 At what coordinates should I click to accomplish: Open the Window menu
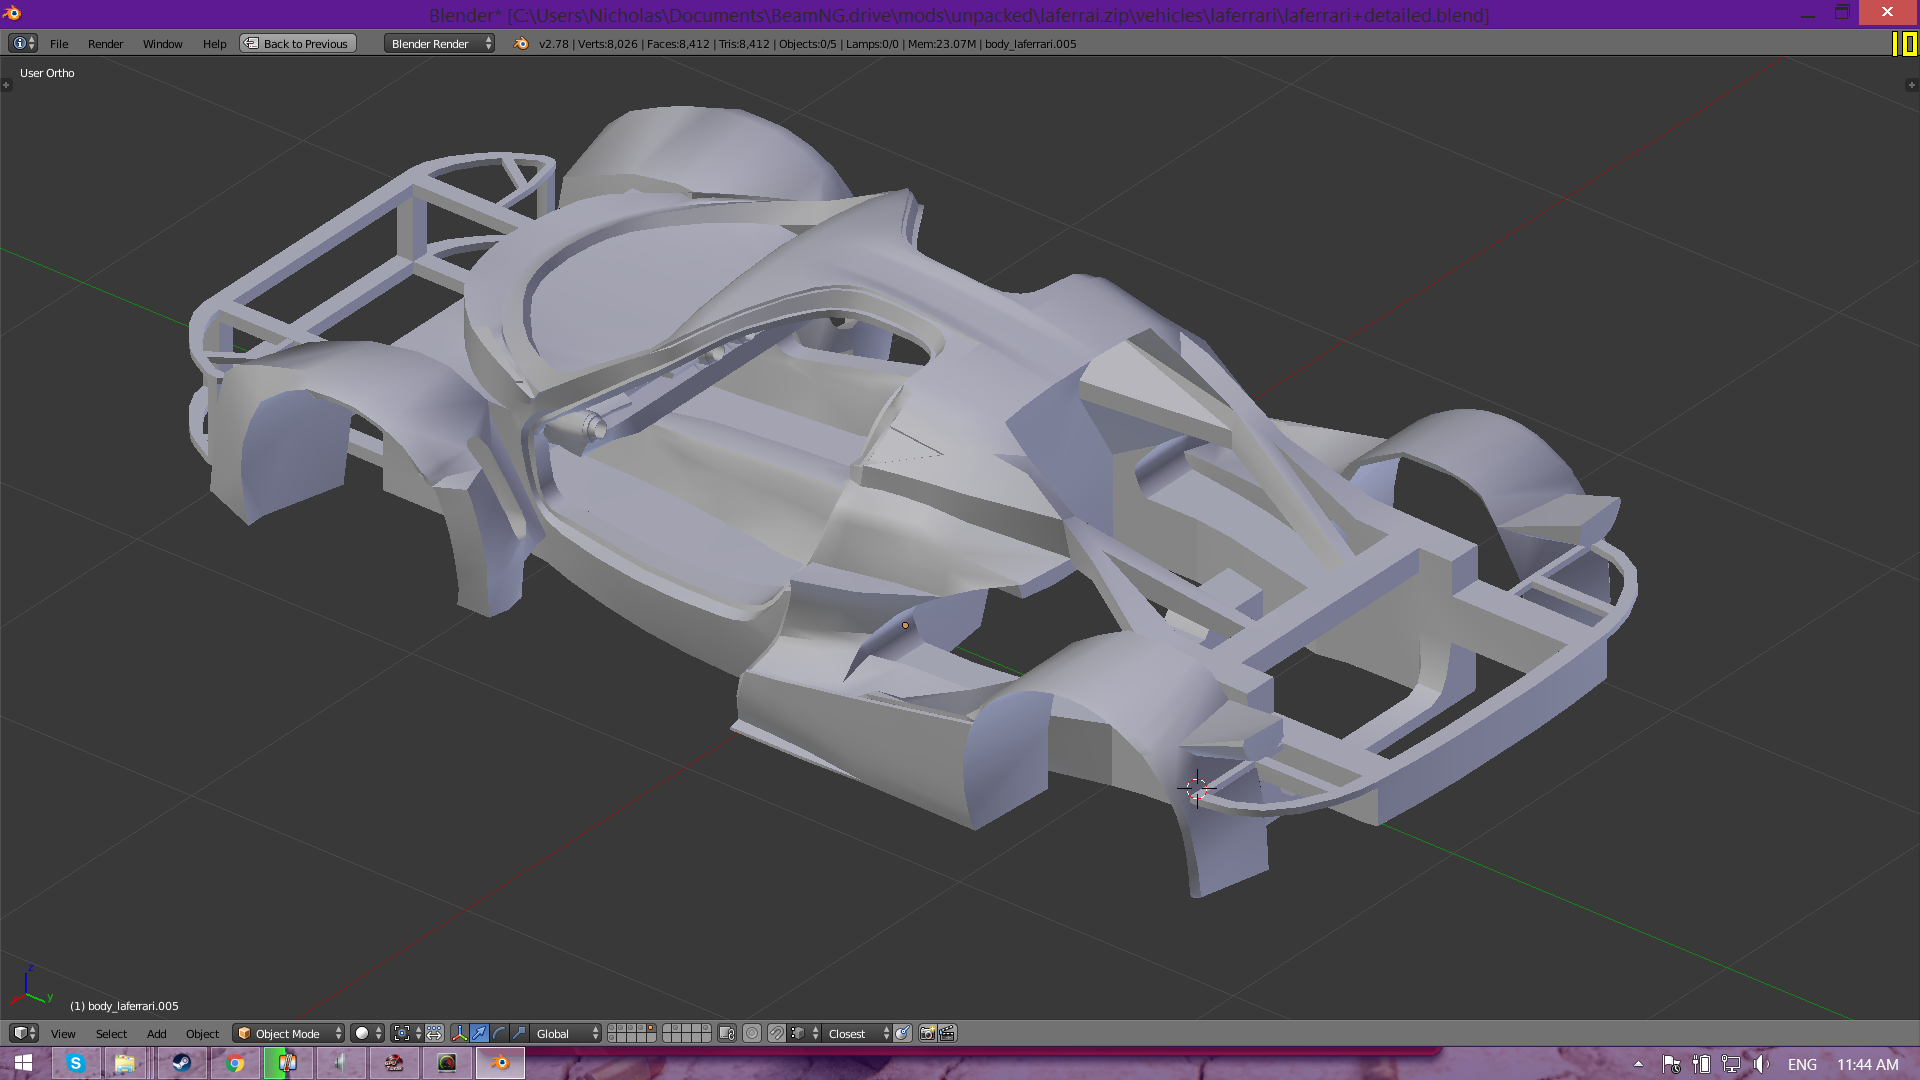point(162,44)
